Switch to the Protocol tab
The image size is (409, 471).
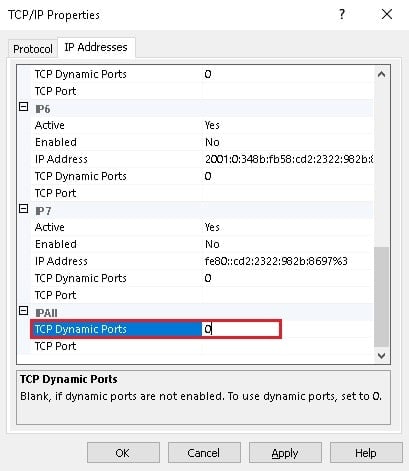point(33,49)
